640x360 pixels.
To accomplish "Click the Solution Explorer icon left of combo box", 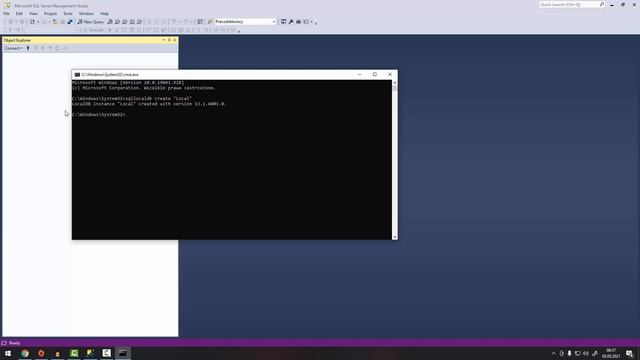I will click(x=200, y=22).
